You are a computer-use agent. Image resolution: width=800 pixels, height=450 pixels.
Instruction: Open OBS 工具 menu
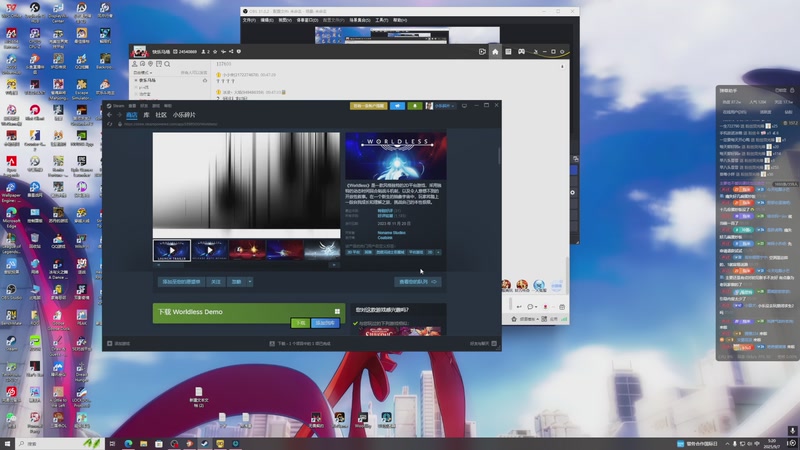pyautogui.click(x=381, y=20)
